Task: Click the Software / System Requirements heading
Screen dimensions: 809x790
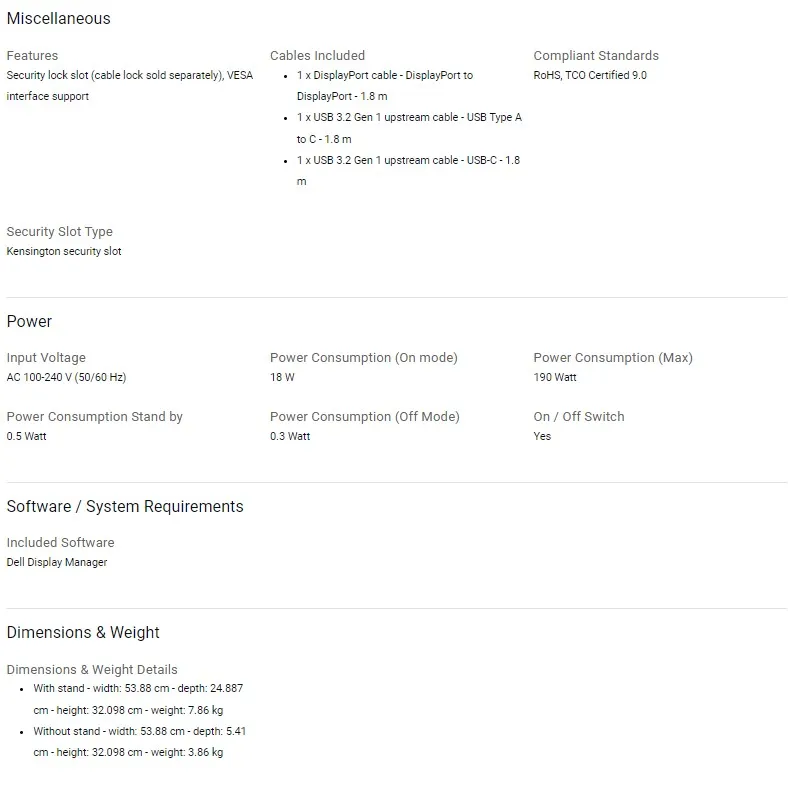Action: 125,506
